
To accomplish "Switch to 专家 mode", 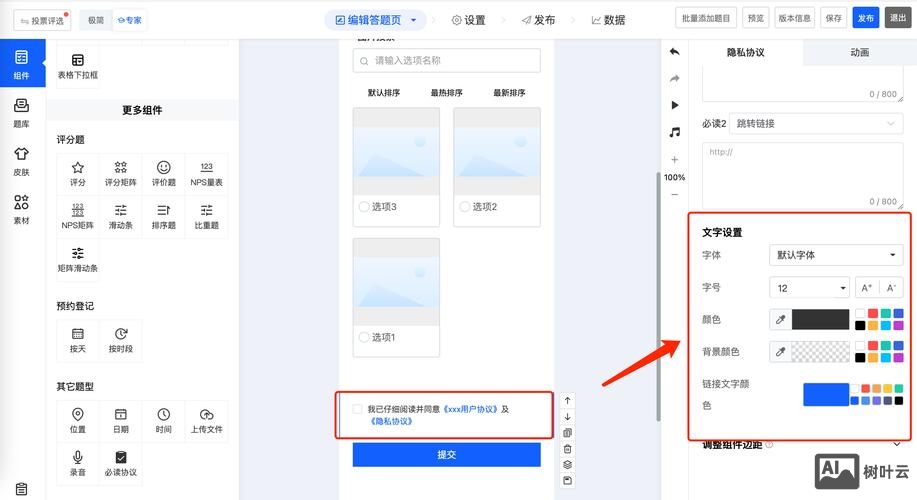I will [129, 20].
